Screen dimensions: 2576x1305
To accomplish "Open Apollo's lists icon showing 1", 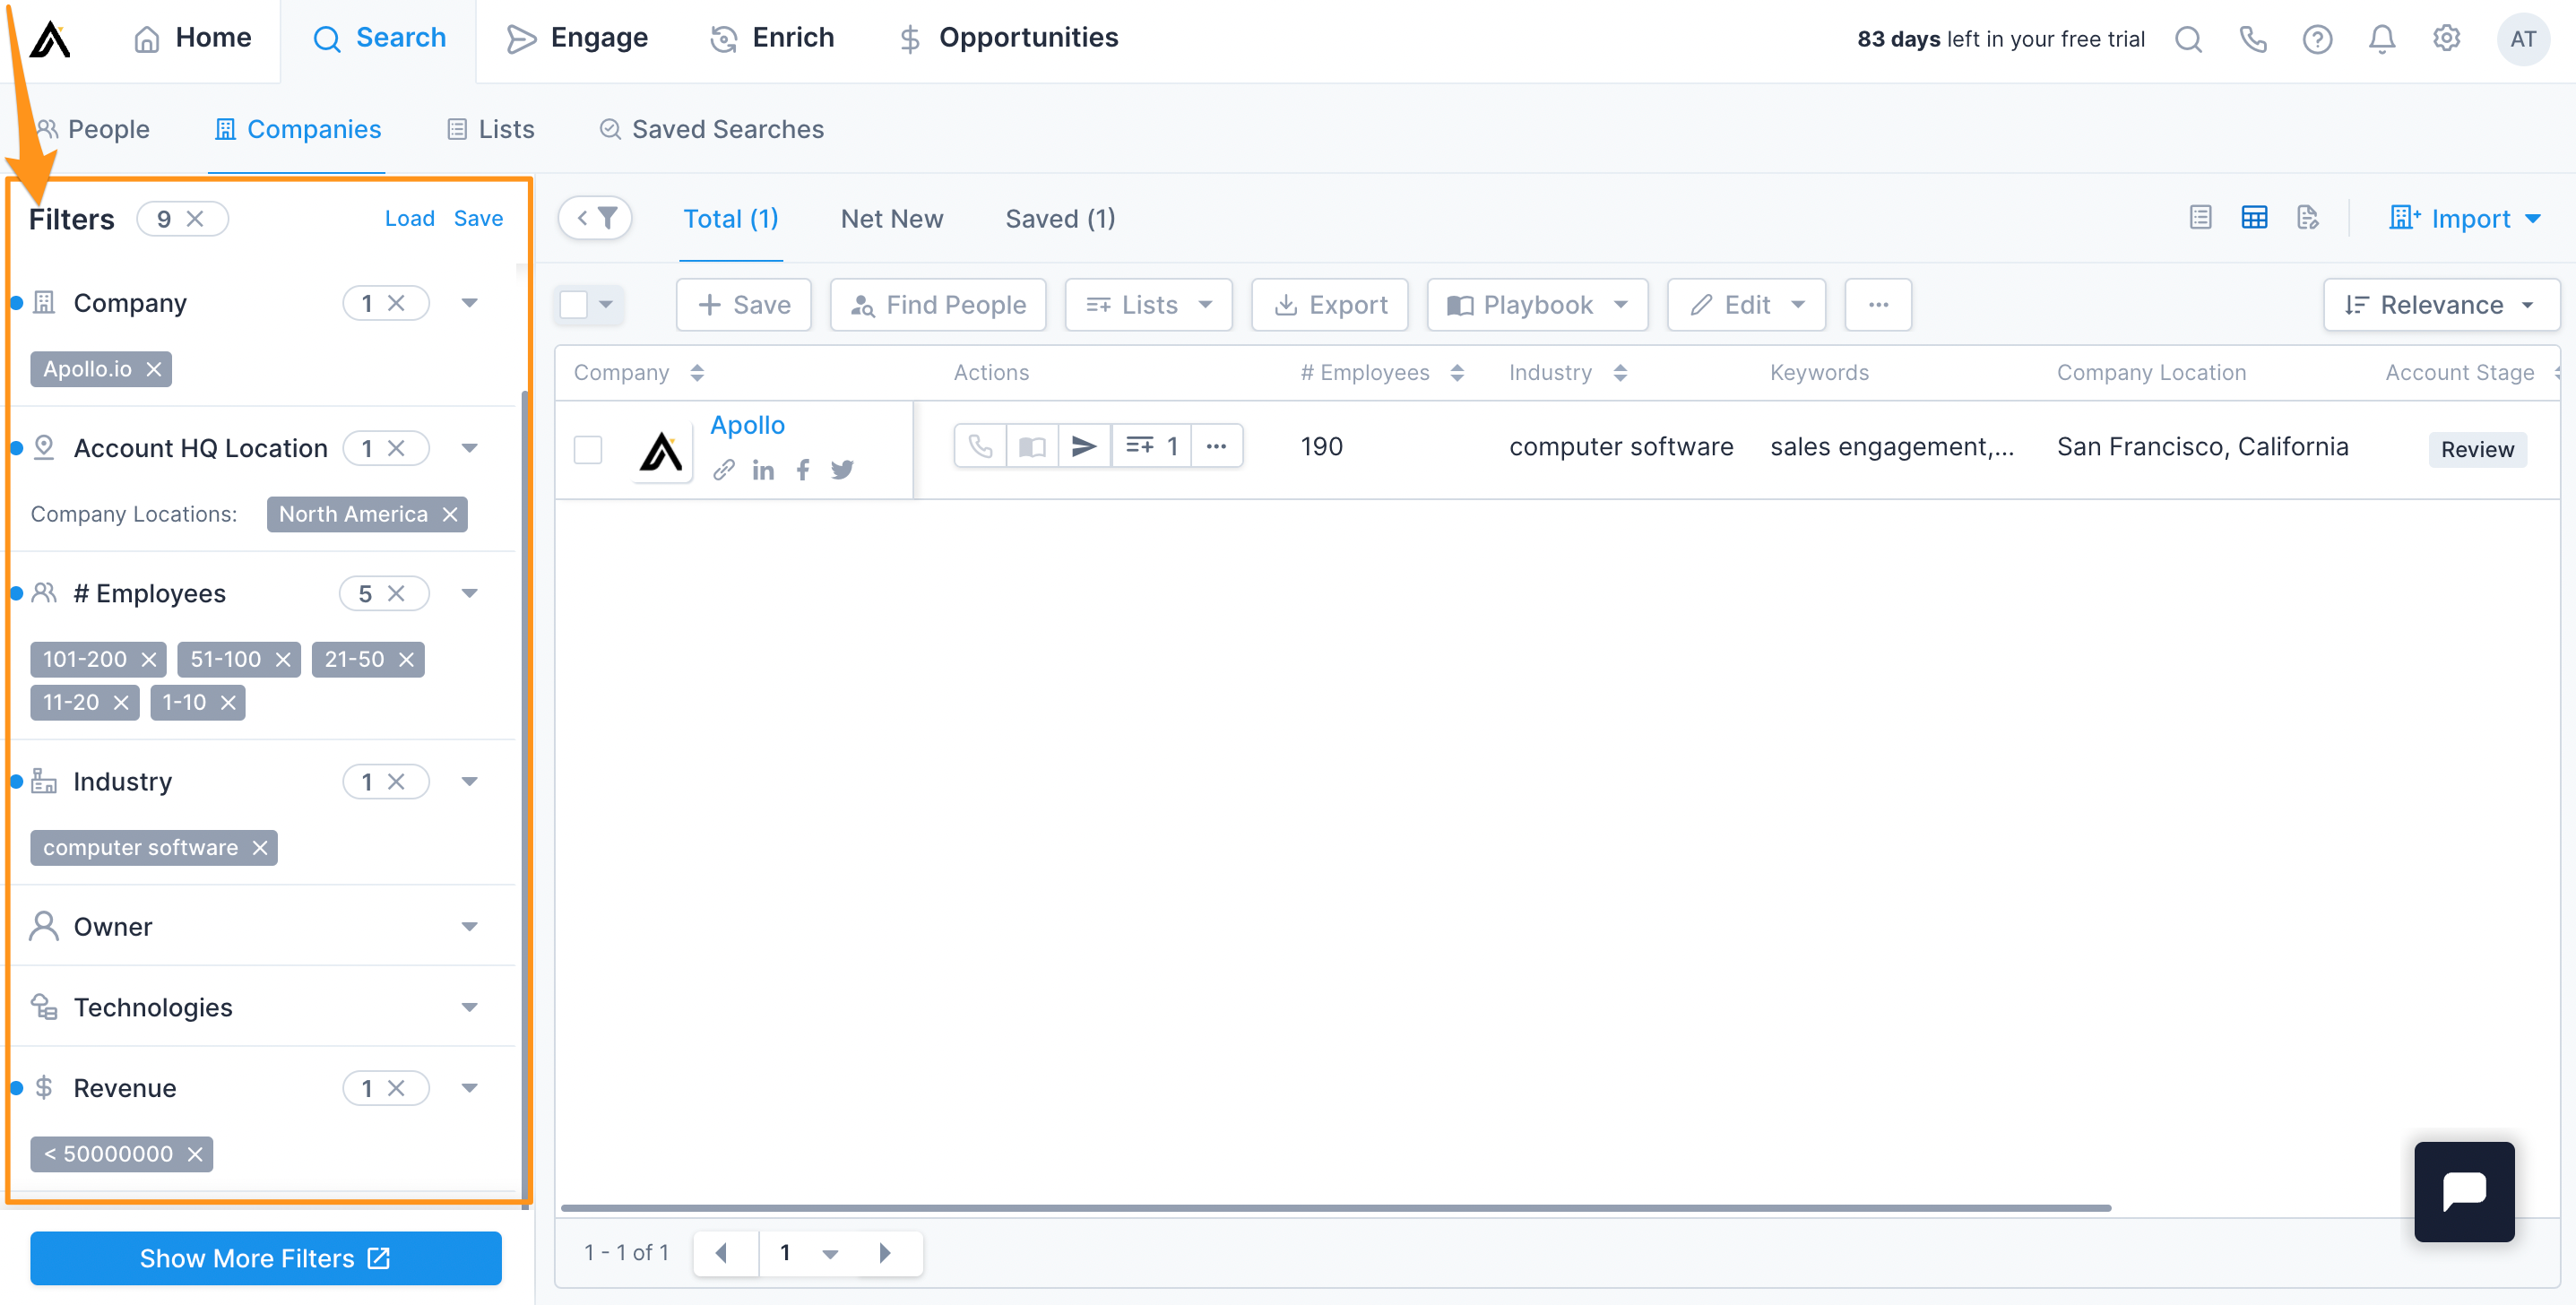I will click(1151, 446).
